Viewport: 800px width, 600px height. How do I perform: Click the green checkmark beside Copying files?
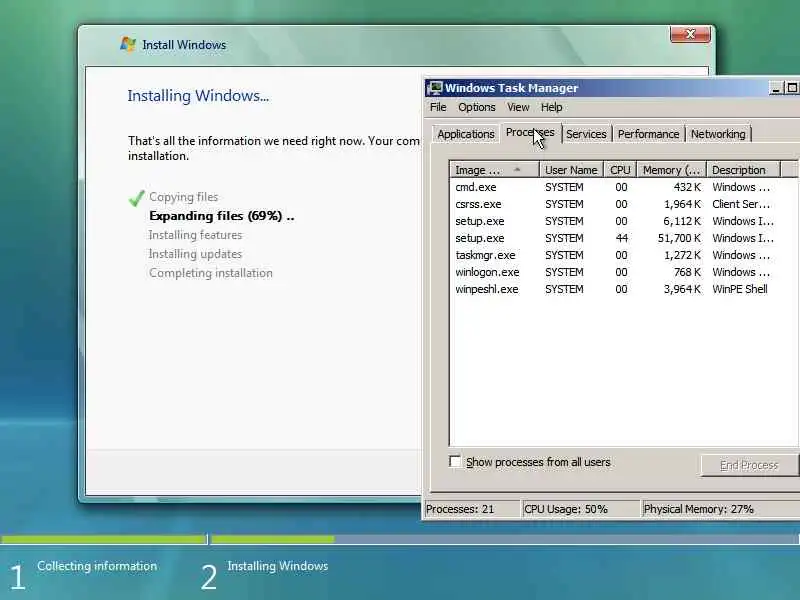137,197
